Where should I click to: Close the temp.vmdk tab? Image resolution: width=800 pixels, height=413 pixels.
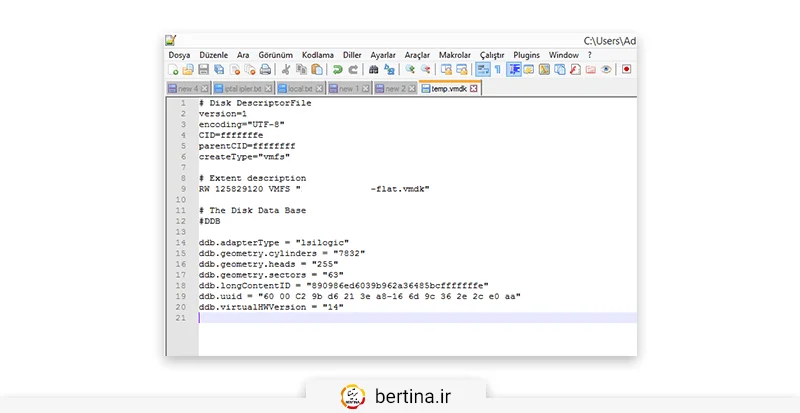tap(474, 88)
